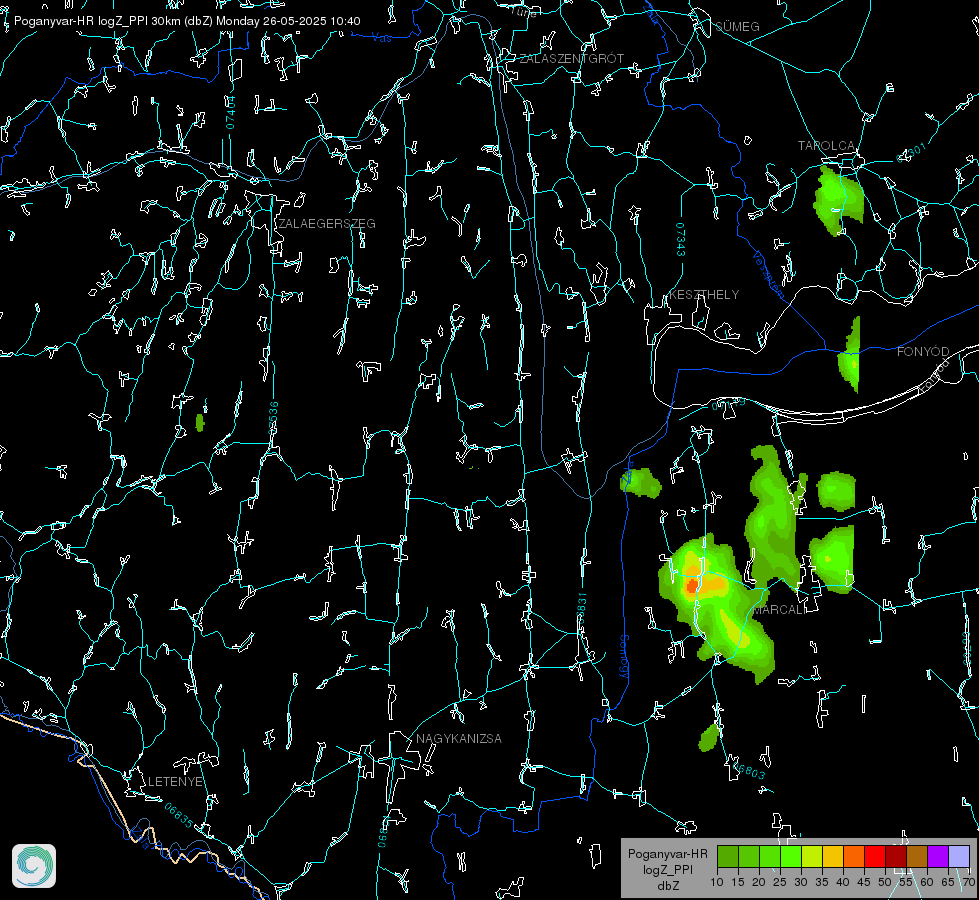Click the bright green 25-30 dBZ swatch
Image resolution: width=979 pixels, height=900 pixels.
point(791,856)
